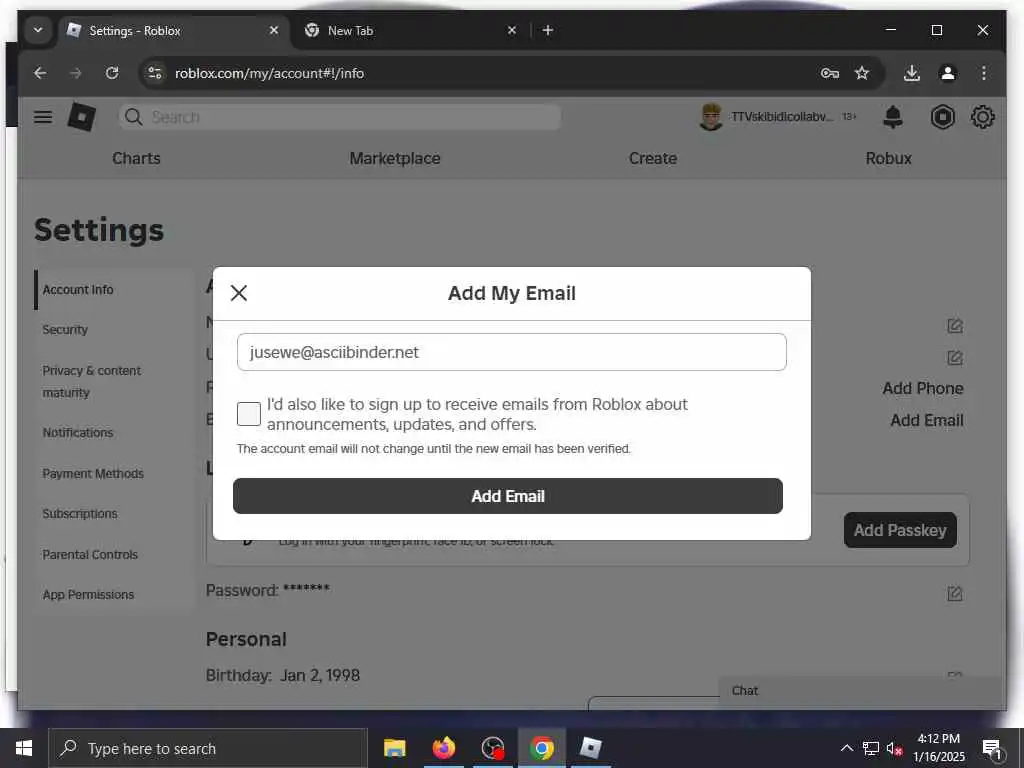Open Payment Methods settings

(x=93, y=473)
